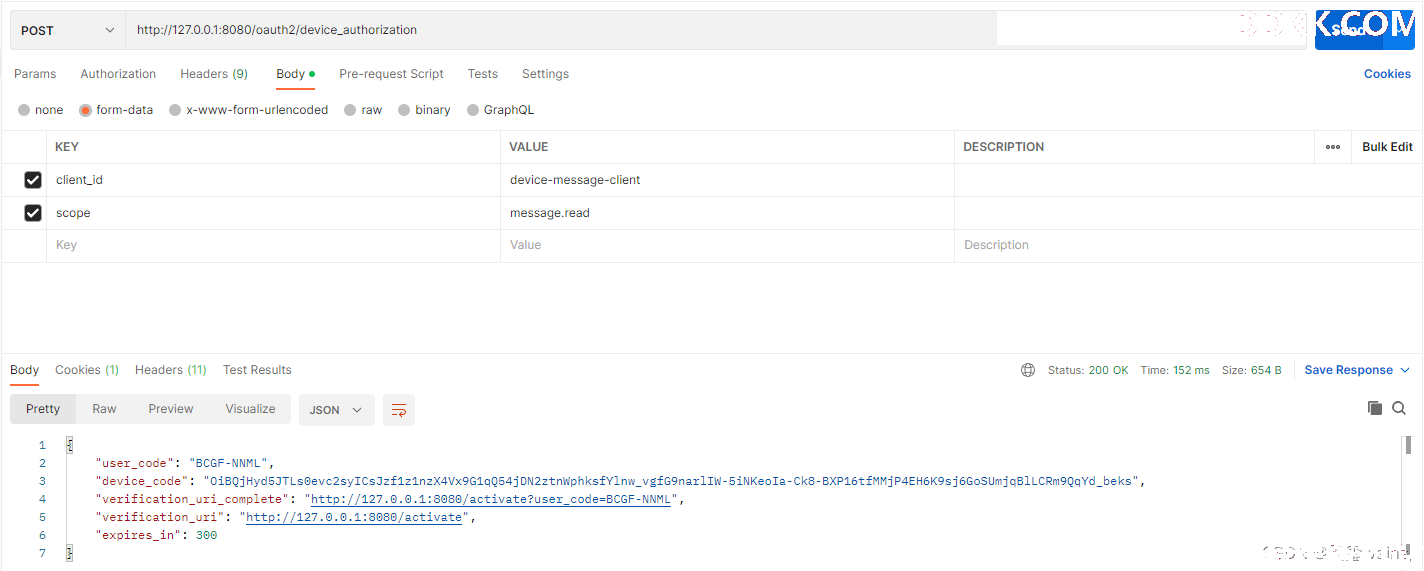Open the verification_uri activate link

click(x=354, y=517)
